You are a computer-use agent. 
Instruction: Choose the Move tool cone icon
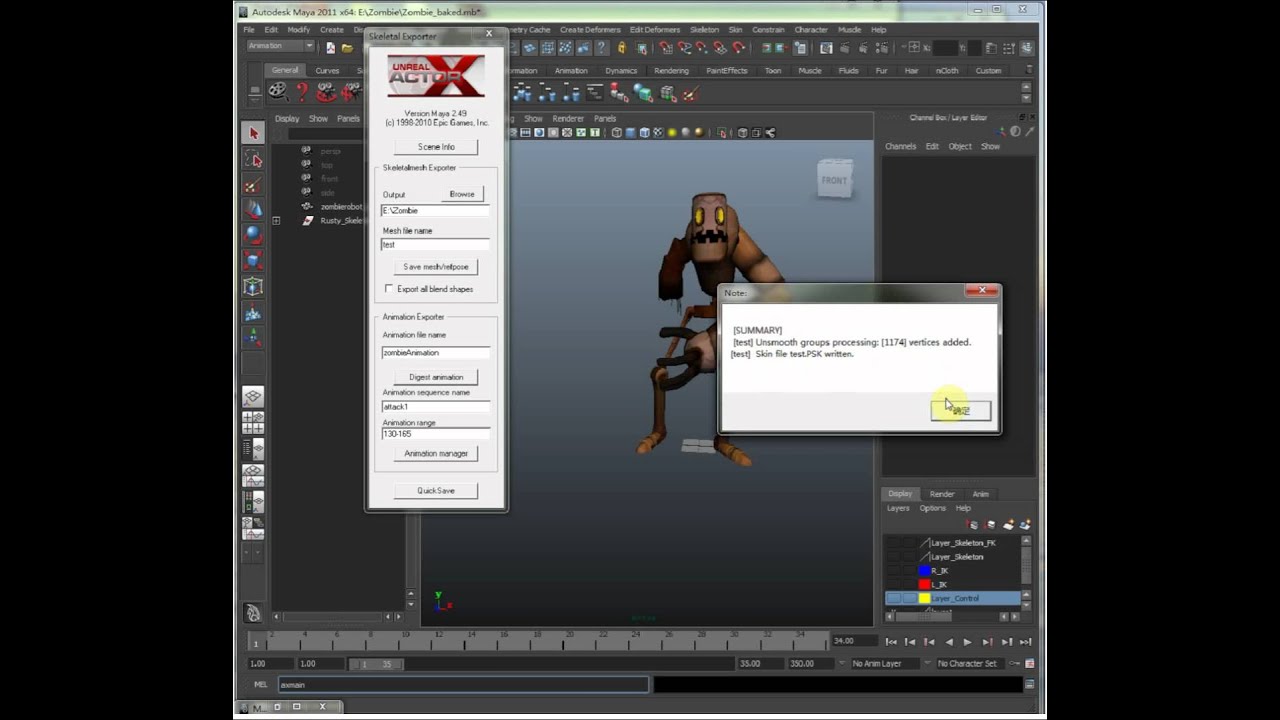coord(253,210)
